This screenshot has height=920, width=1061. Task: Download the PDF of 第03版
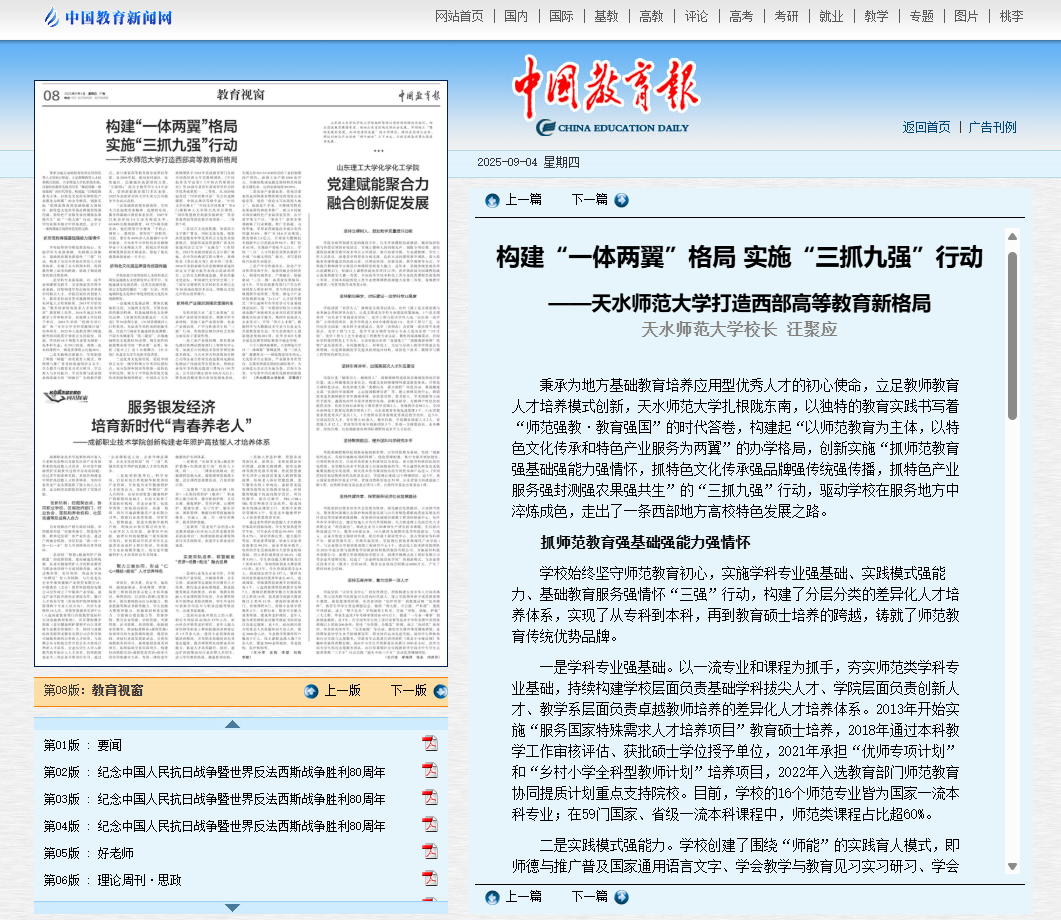tap(430, 798)
